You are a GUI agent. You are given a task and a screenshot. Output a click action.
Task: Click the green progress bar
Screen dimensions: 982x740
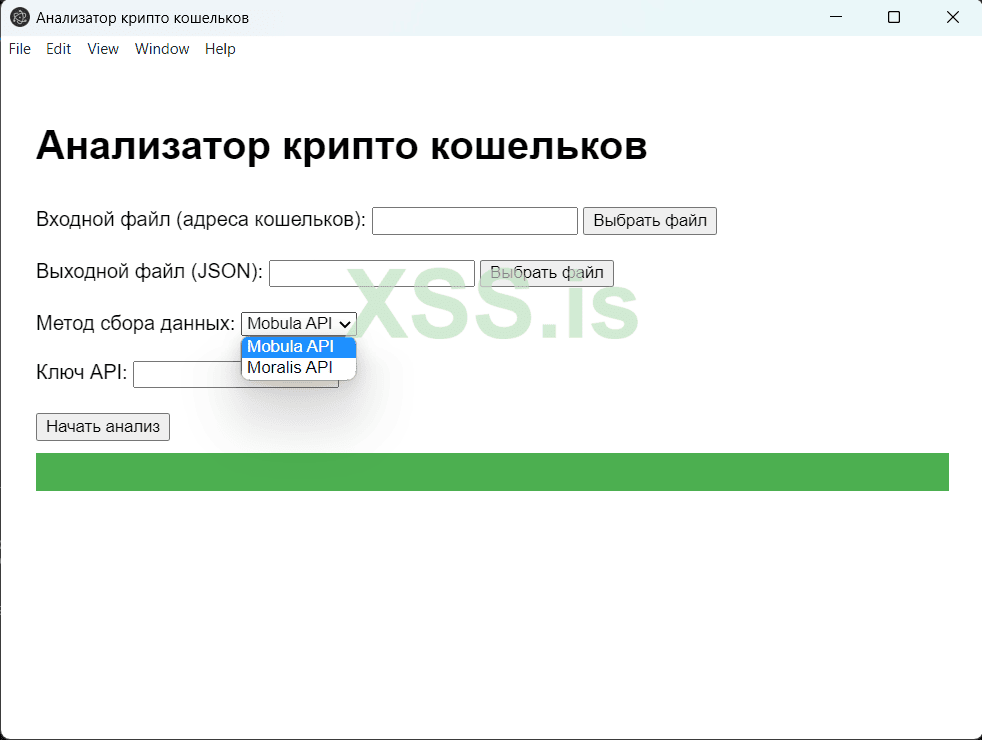pyautogui.click(x=492, y=471)
